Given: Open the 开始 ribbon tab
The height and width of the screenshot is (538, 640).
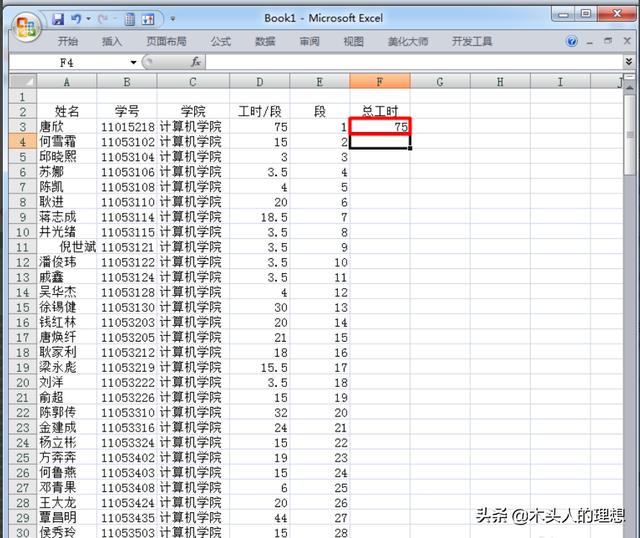Looking at the screenshot, I should point(68,41).
